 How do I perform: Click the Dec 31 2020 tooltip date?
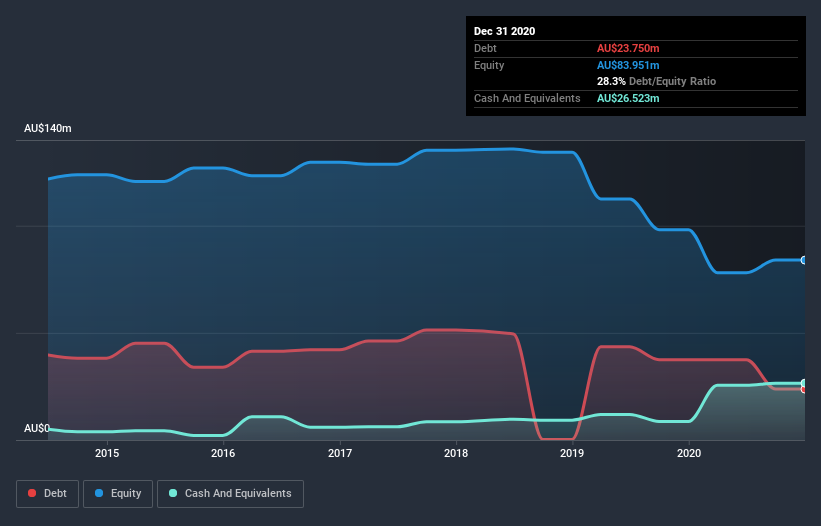[504, 31]
